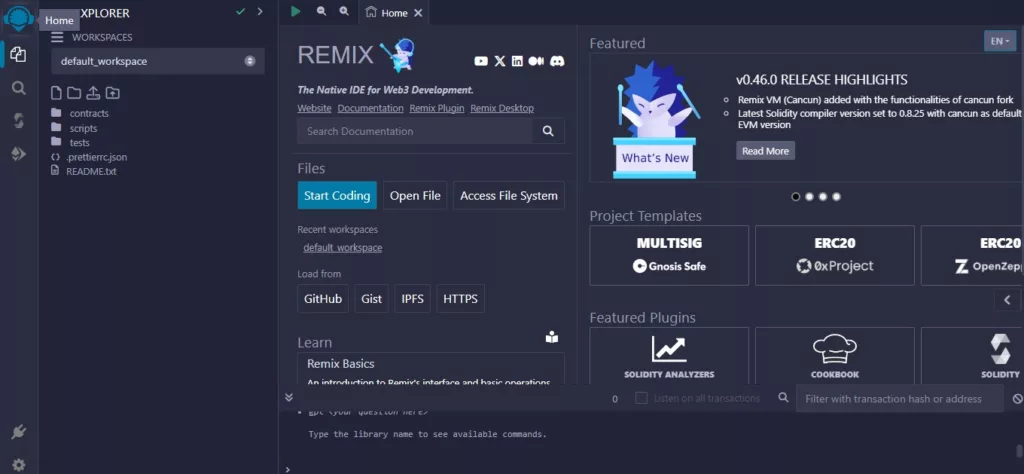Click the Read More button

[x=765, y=151]
